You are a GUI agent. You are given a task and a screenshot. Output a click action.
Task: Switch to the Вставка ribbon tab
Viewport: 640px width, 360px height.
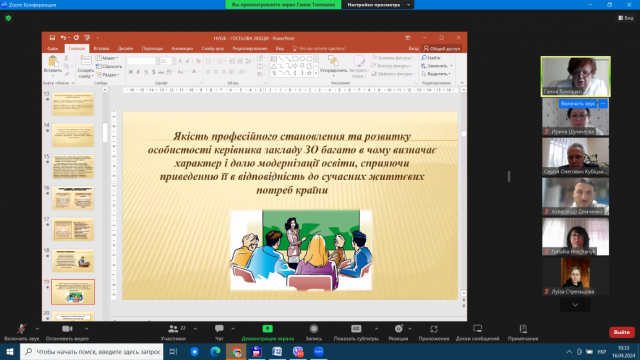click(101, 49)
